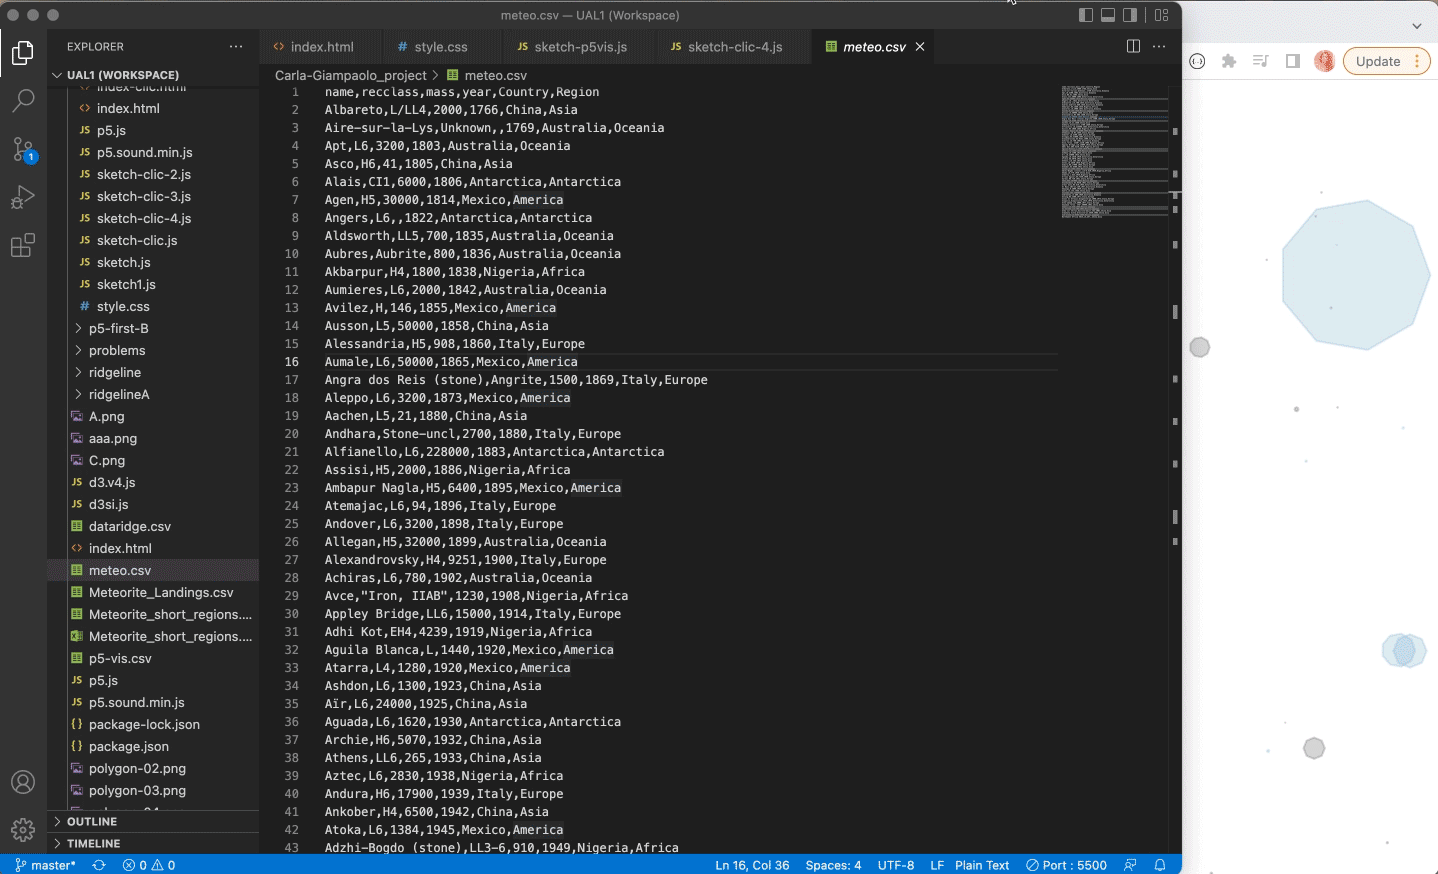The height and width of the screenshot is (874, 1438).
Task: Open the notifications bell icon
Action: click(x=1160, y=865)
